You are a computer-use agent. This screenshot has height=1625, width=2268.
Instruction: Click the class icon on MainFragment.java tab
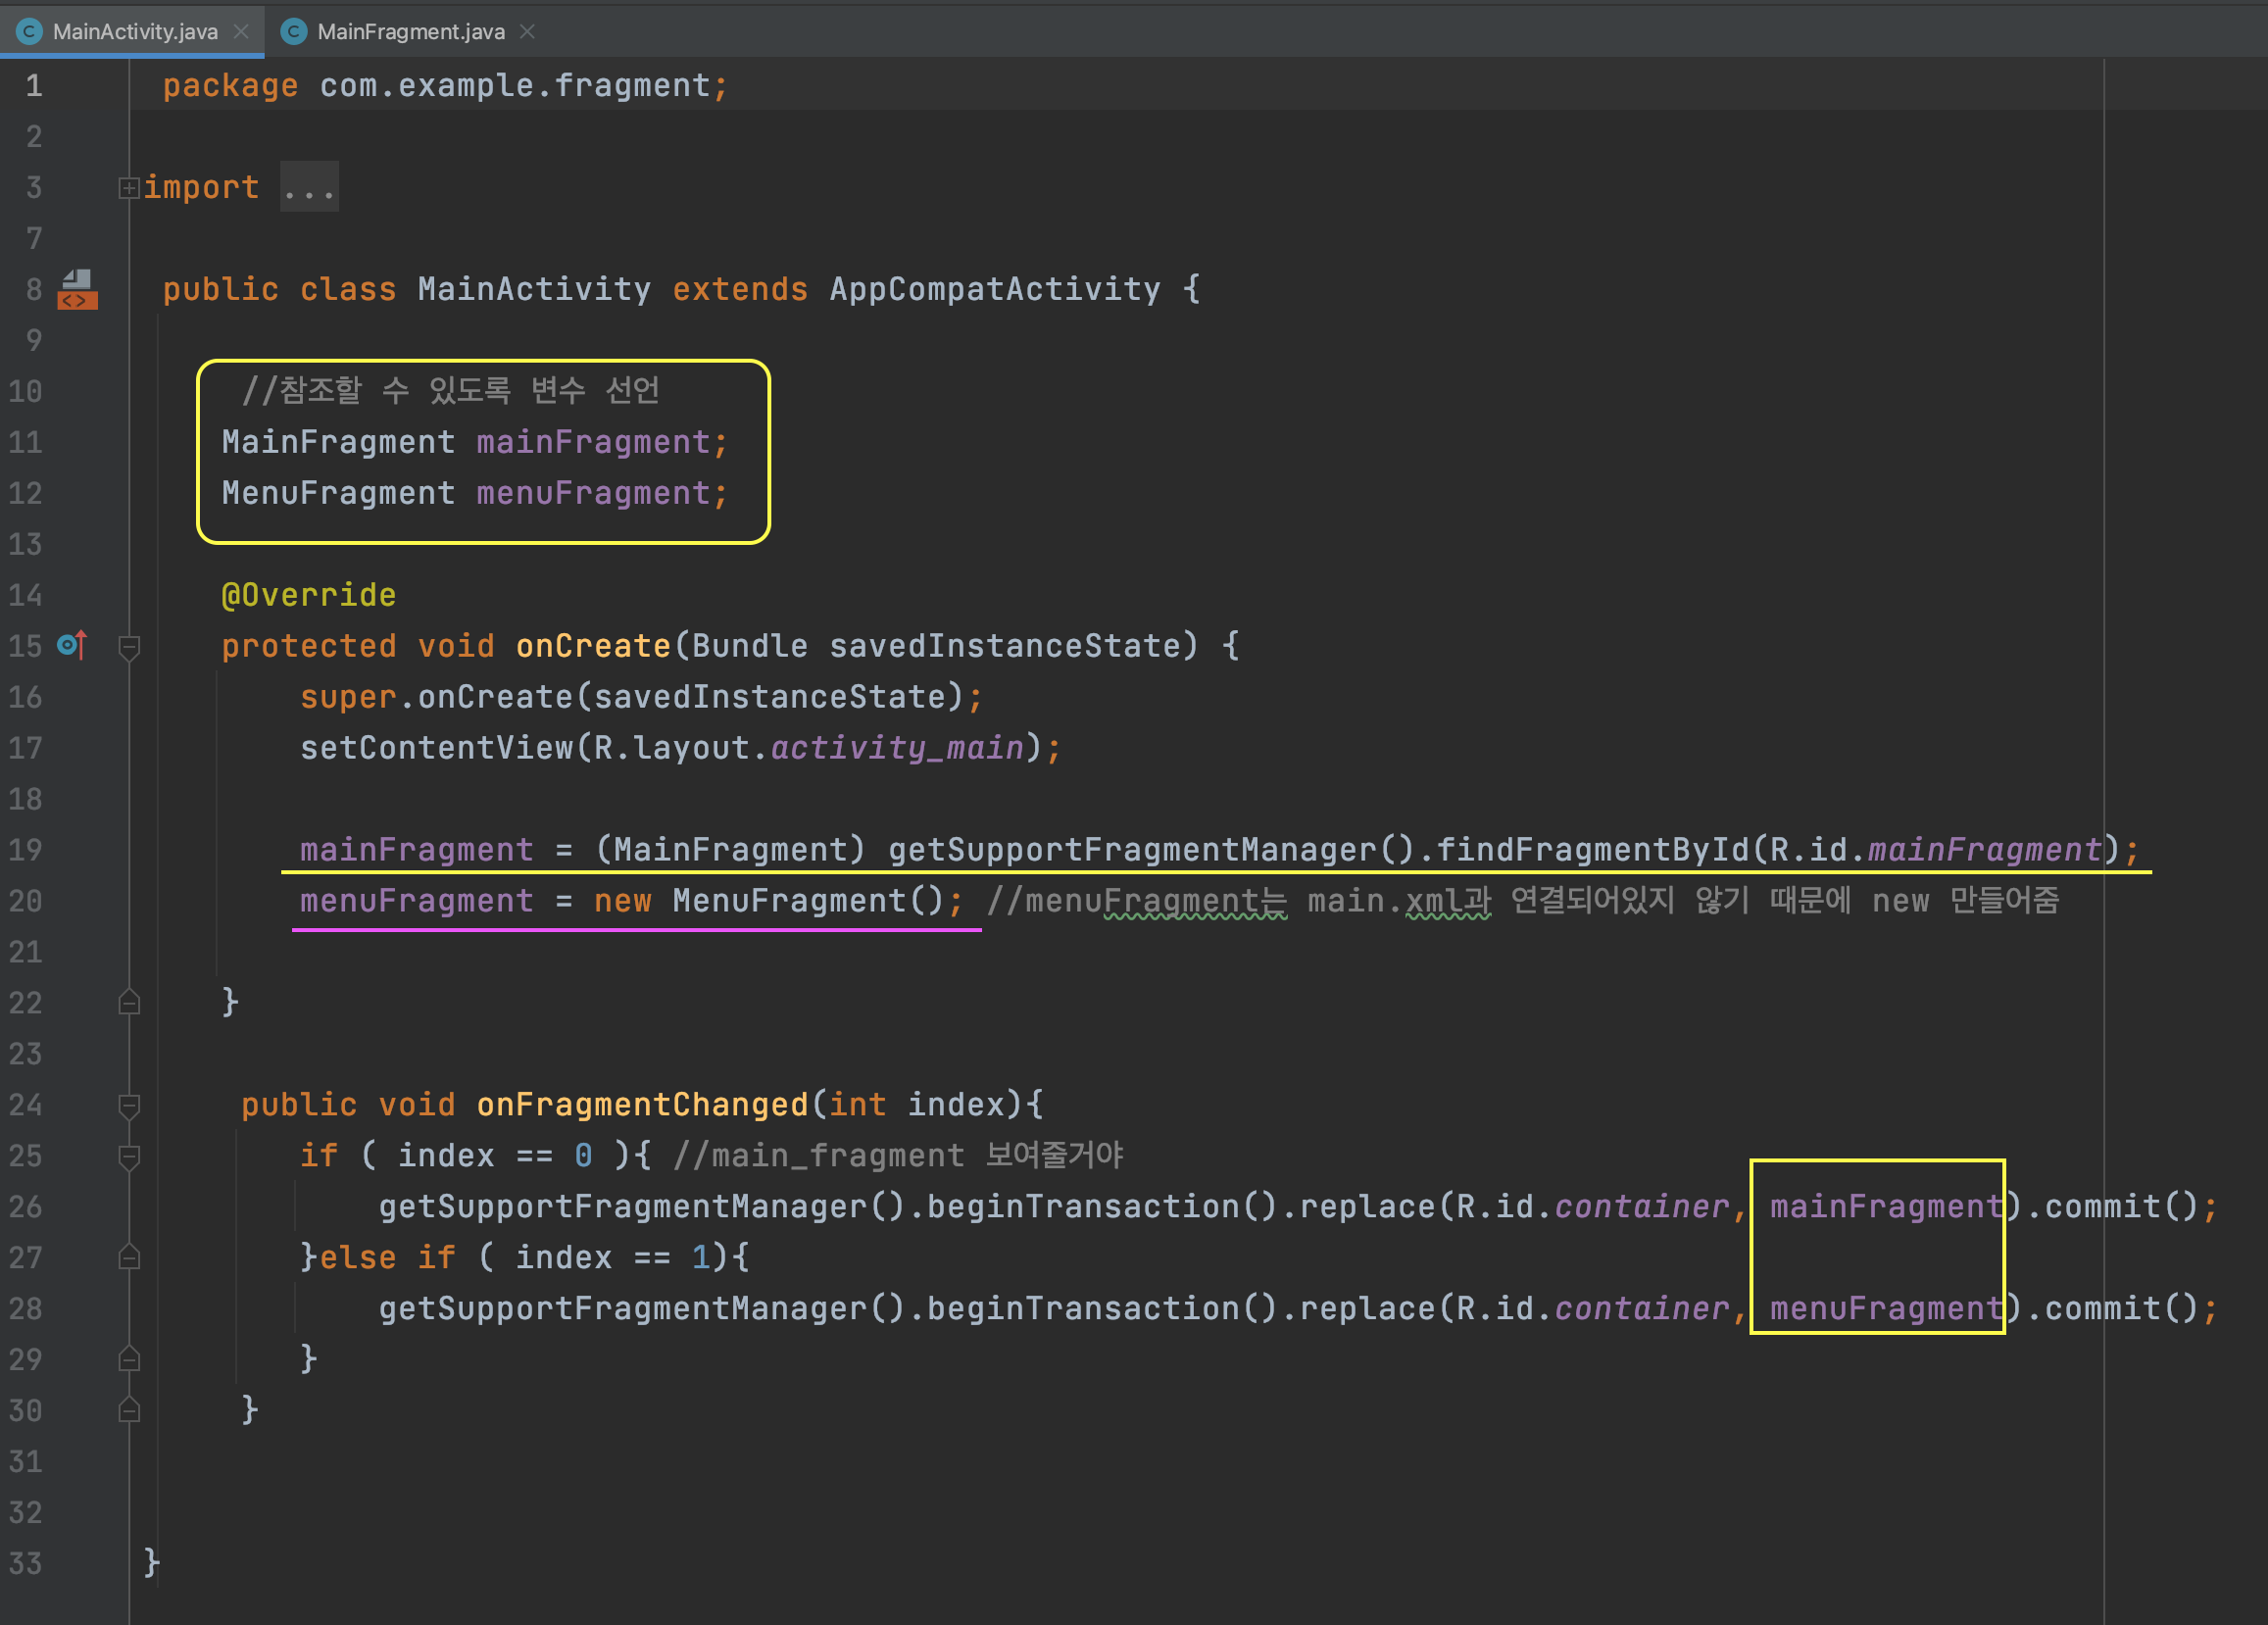(x=293, y=32)
